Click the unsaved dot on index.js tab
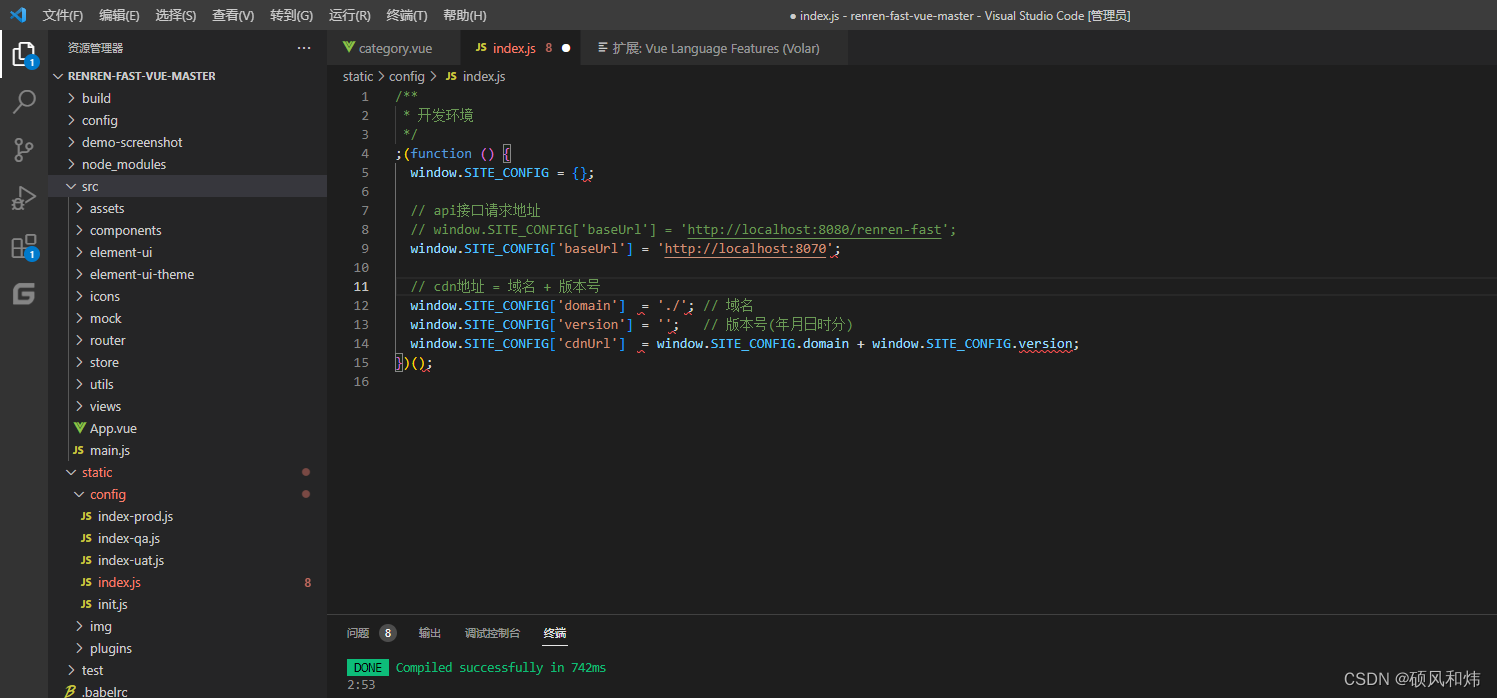 tap(566, 48)
